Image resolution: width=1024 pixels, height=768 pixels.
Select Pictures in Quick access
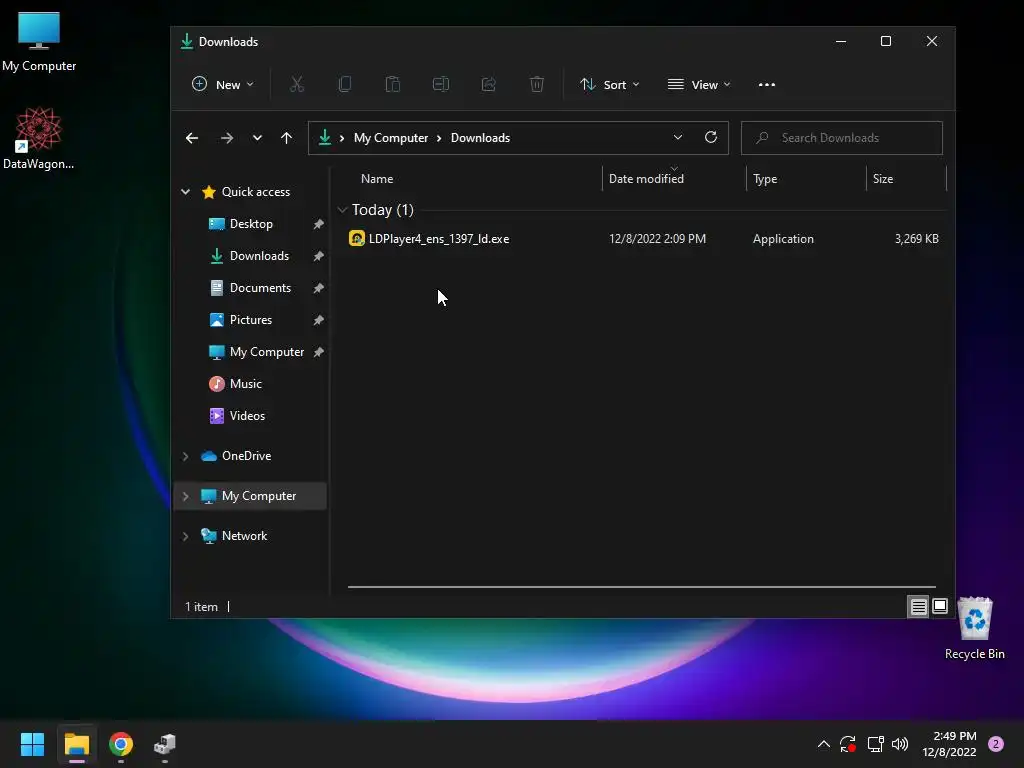pyautogui.click(x=251, y=320)
